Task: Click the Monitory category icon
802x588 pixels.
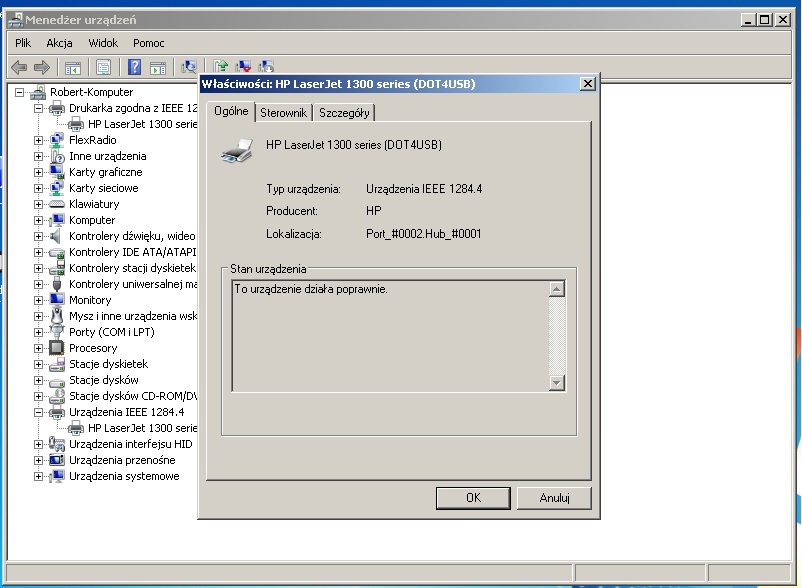Action: pyautogui.click(x=57, y=300)
